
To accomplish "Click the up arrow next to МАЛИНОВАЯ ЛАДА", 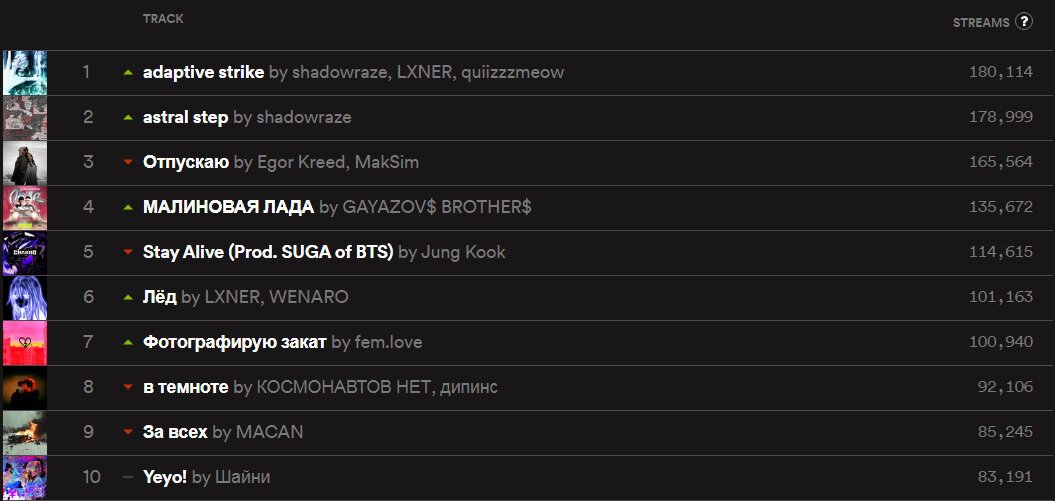I will [x=127, y=208].
